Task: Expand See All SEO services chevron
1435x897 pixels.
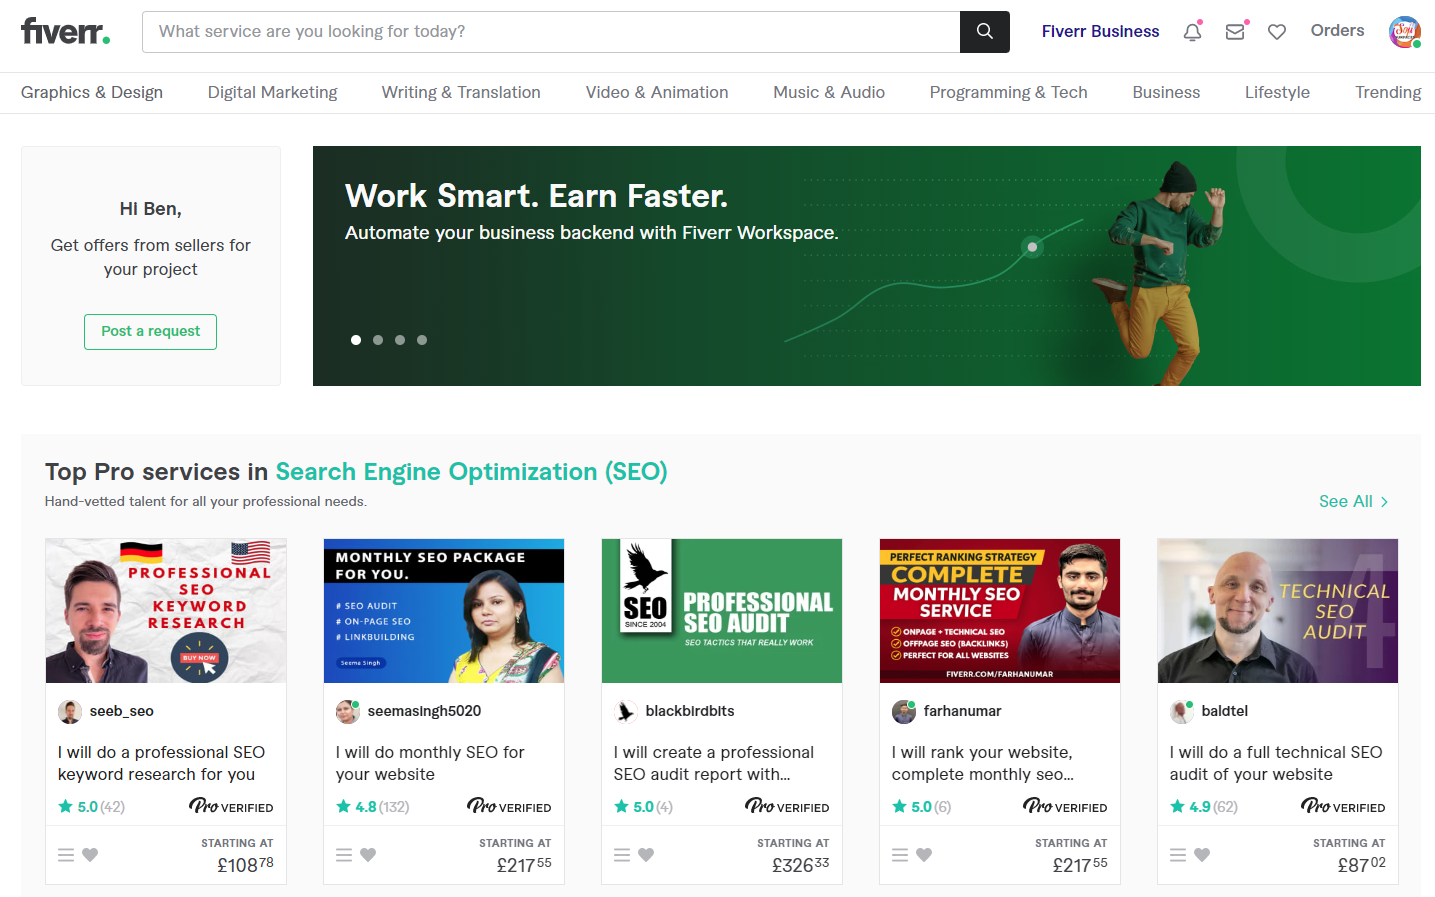Action: 1384,502
